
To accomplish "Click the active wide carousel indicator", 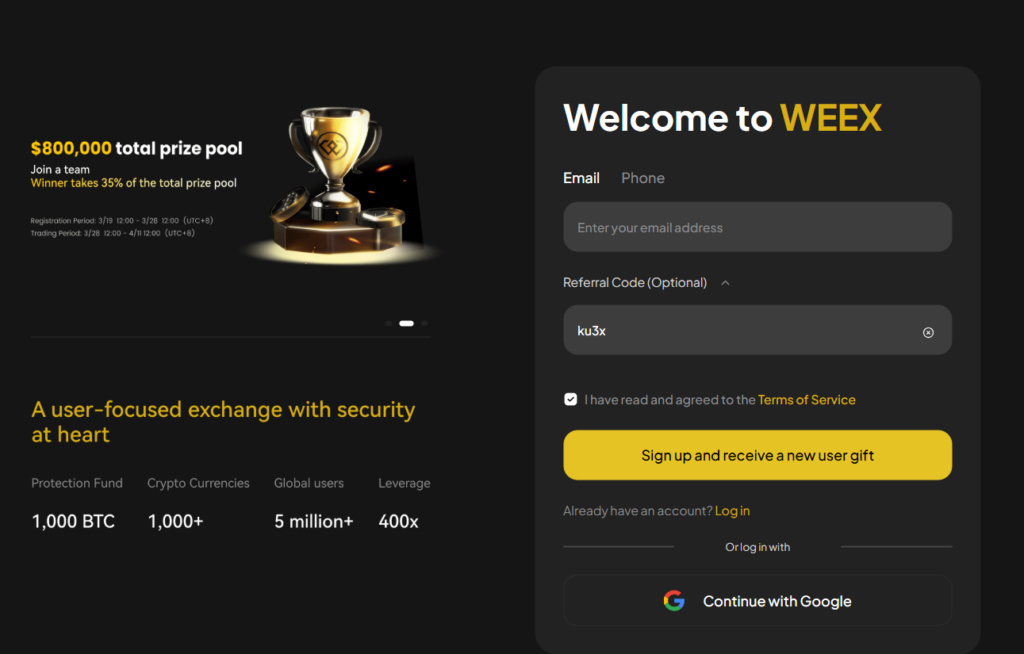I will pyautogui.click(x=406, y=323).
